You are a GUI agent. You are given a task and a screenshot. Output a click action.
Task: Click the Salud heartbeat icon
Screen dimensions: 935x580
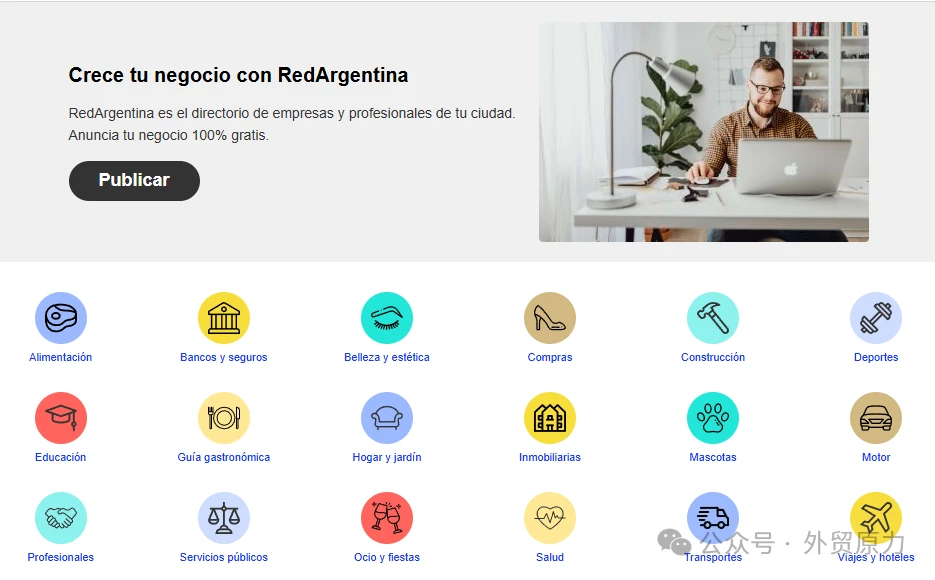pos(550,518)
